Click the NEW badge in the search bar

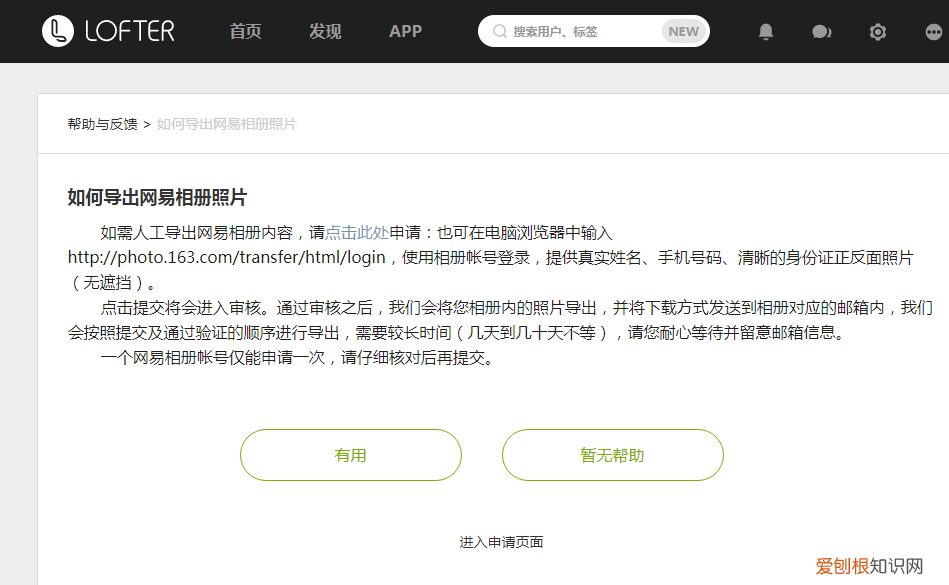point(683,31)
